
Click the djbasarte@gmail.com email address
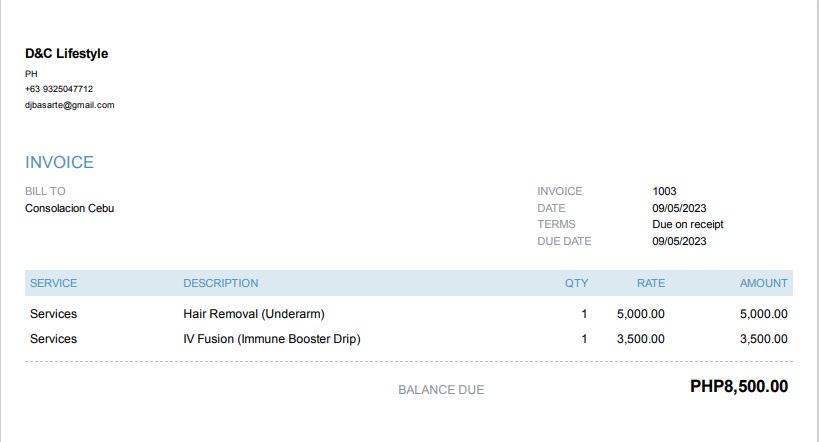[69, 105]
